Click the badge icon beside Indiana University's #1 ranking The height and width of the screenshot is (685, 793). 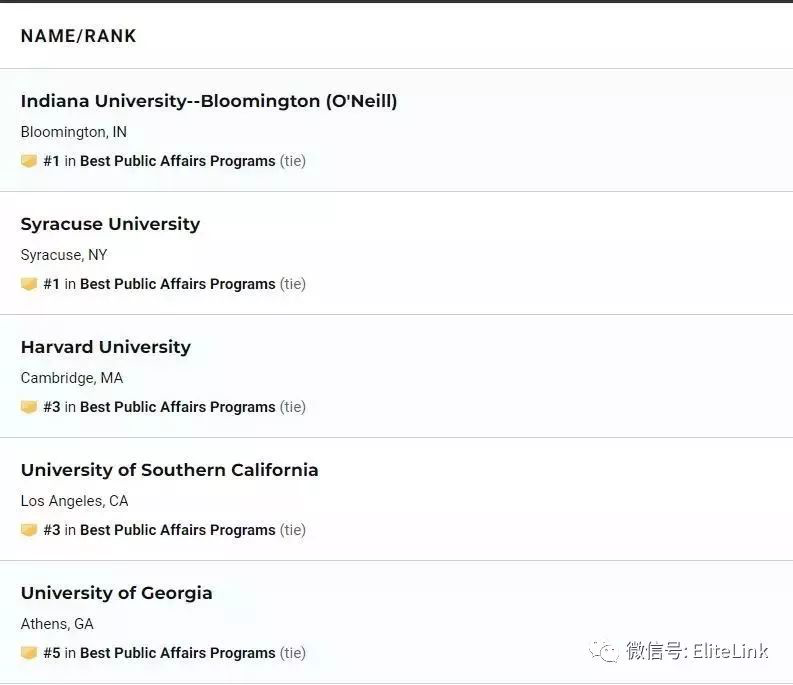click(29, 161)
